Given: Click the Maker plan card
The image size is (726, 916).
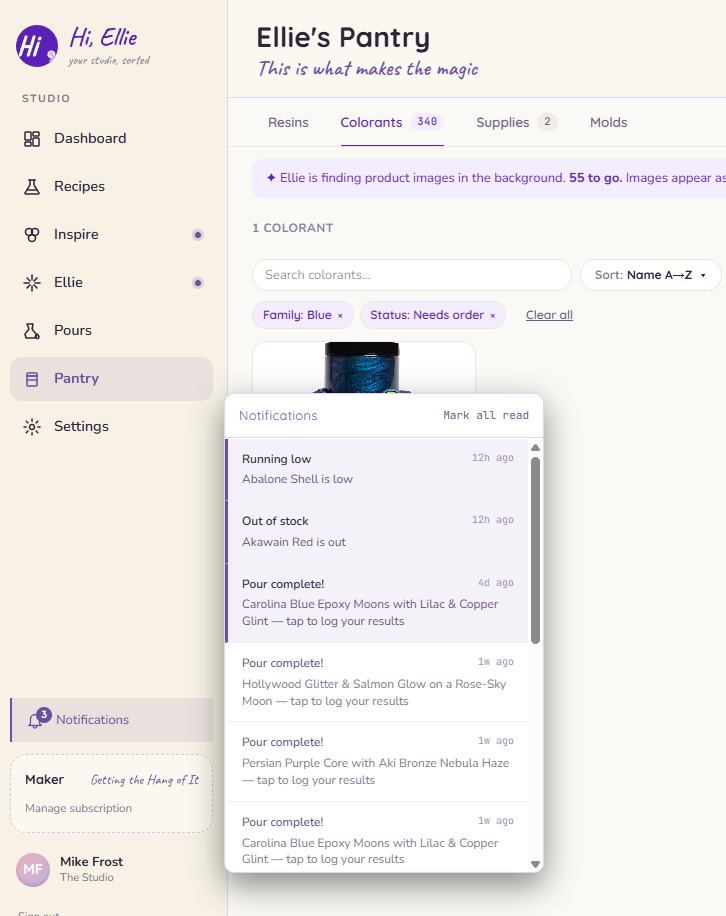Looking at the screenshot, I should pyautogui.click(x=112, y=793).
